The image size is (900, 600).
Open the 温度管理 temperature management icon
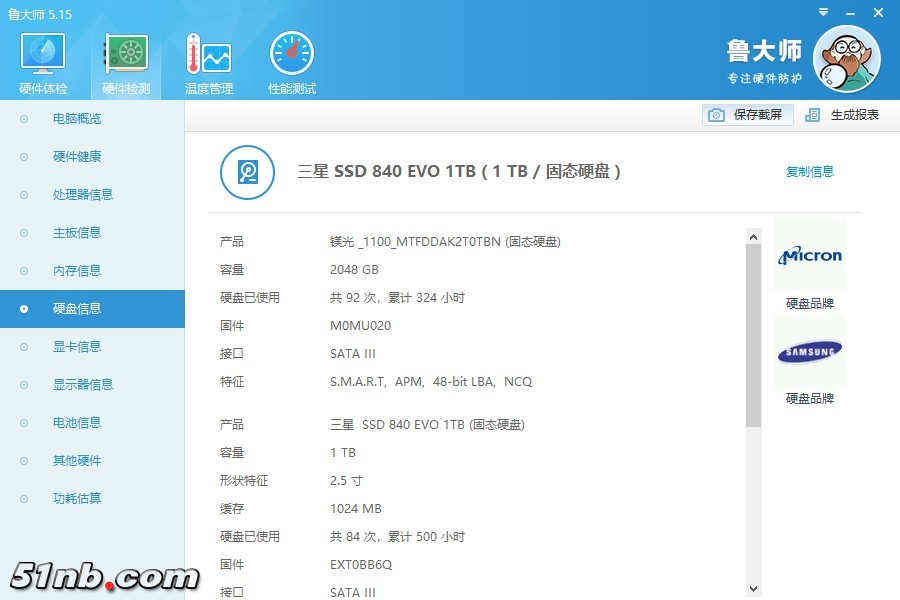(208, 62)
